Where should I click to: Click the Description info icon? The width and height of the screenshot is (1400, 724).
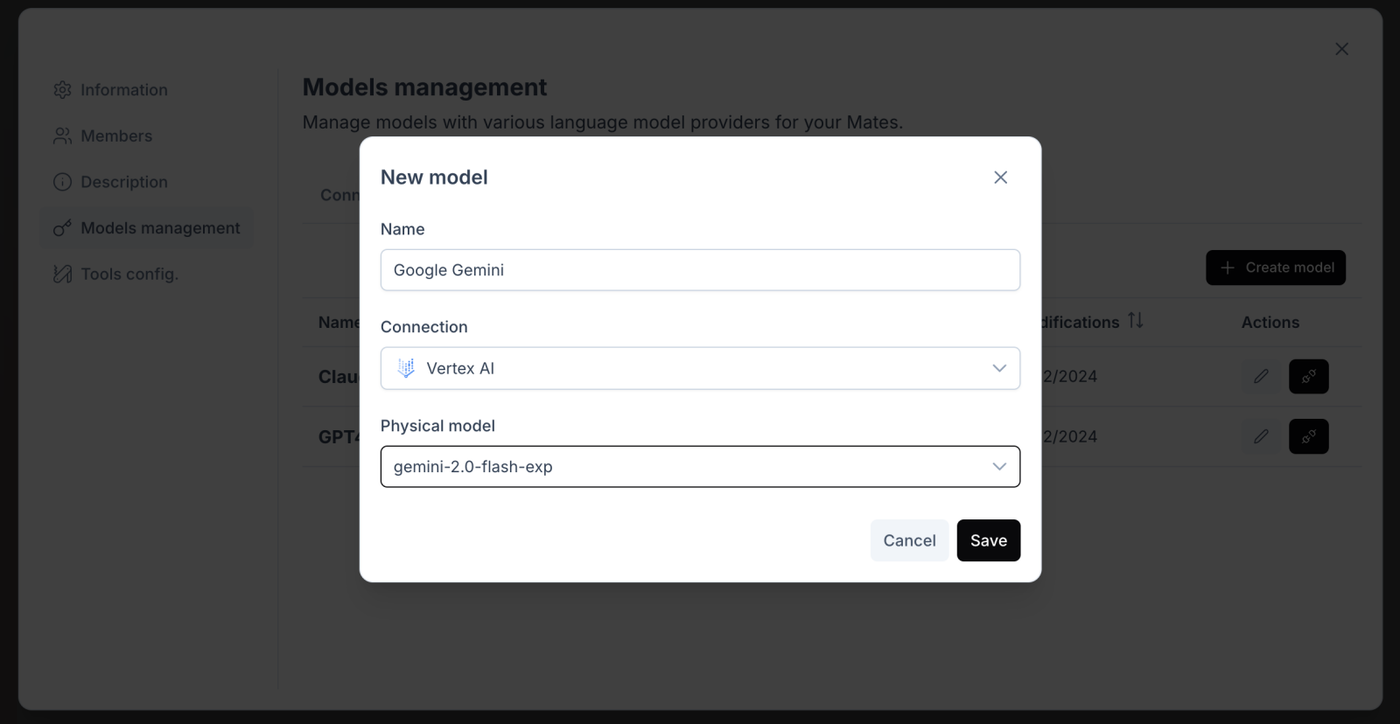[62, 182]
